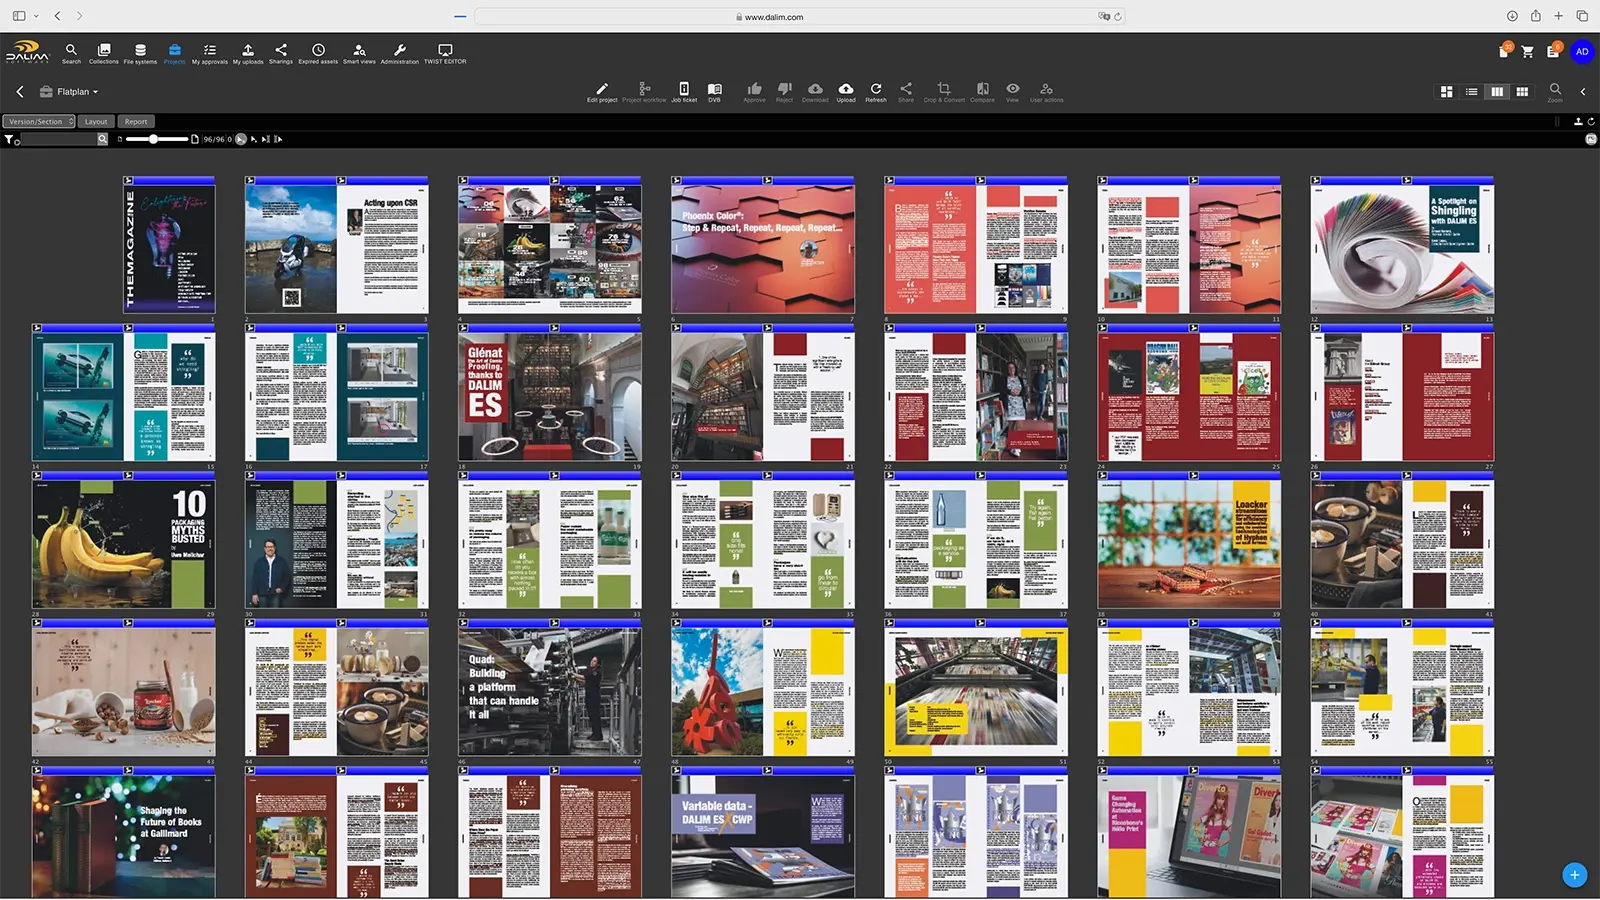Toggle the filter funnel icon
Viewport: 1600px width, 900px height.
click(x=10, y=139)
